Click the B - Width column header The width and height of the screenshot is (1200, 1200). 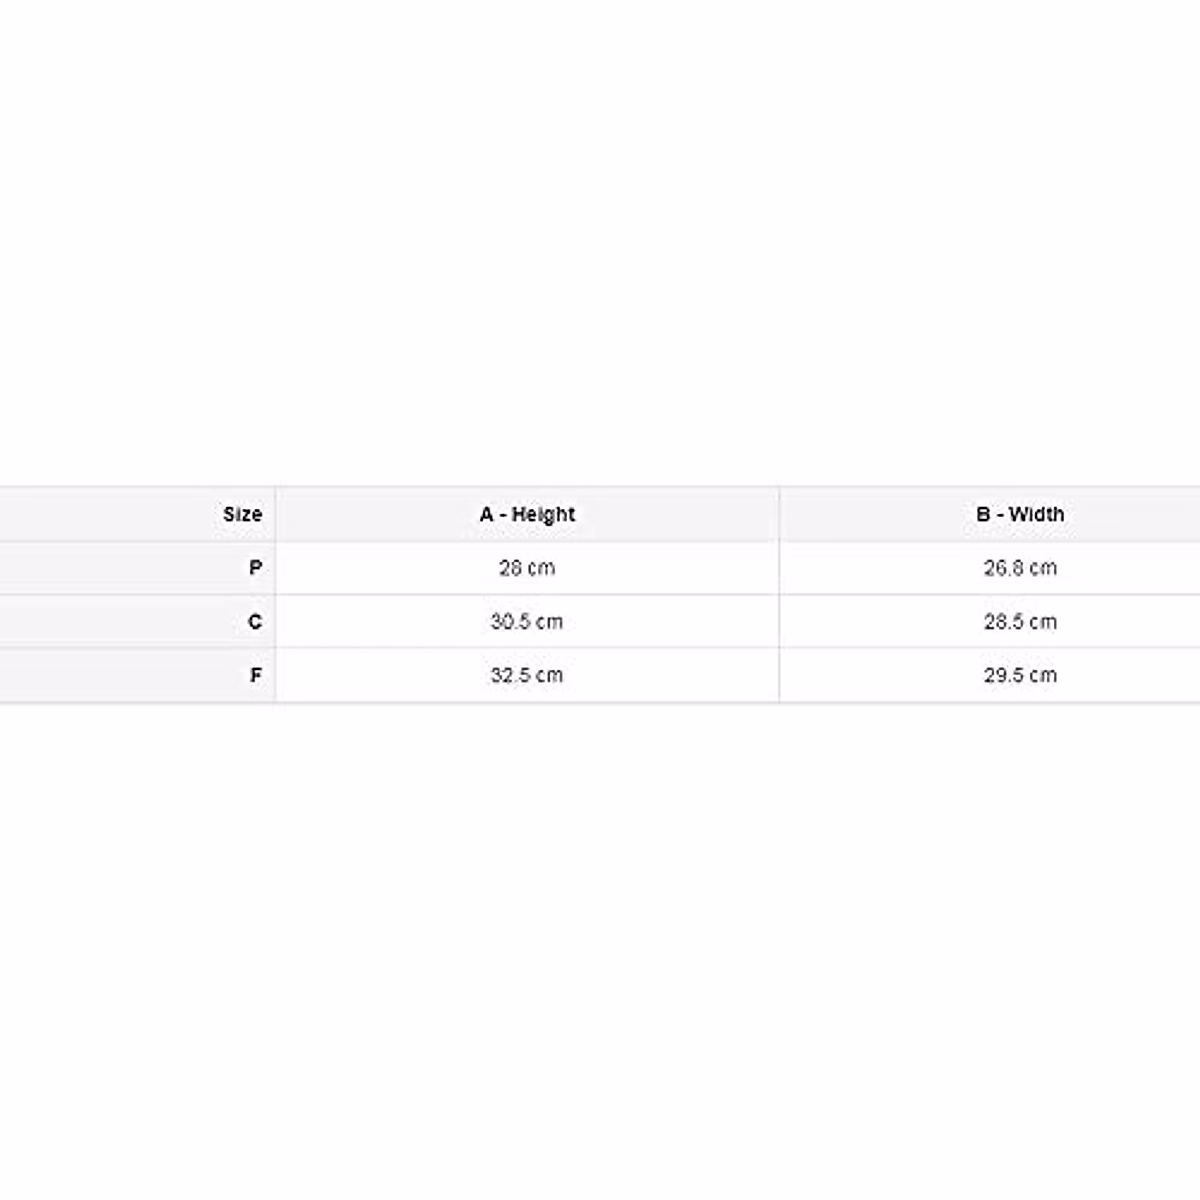pyautogui.click(x=1020, y=515)
